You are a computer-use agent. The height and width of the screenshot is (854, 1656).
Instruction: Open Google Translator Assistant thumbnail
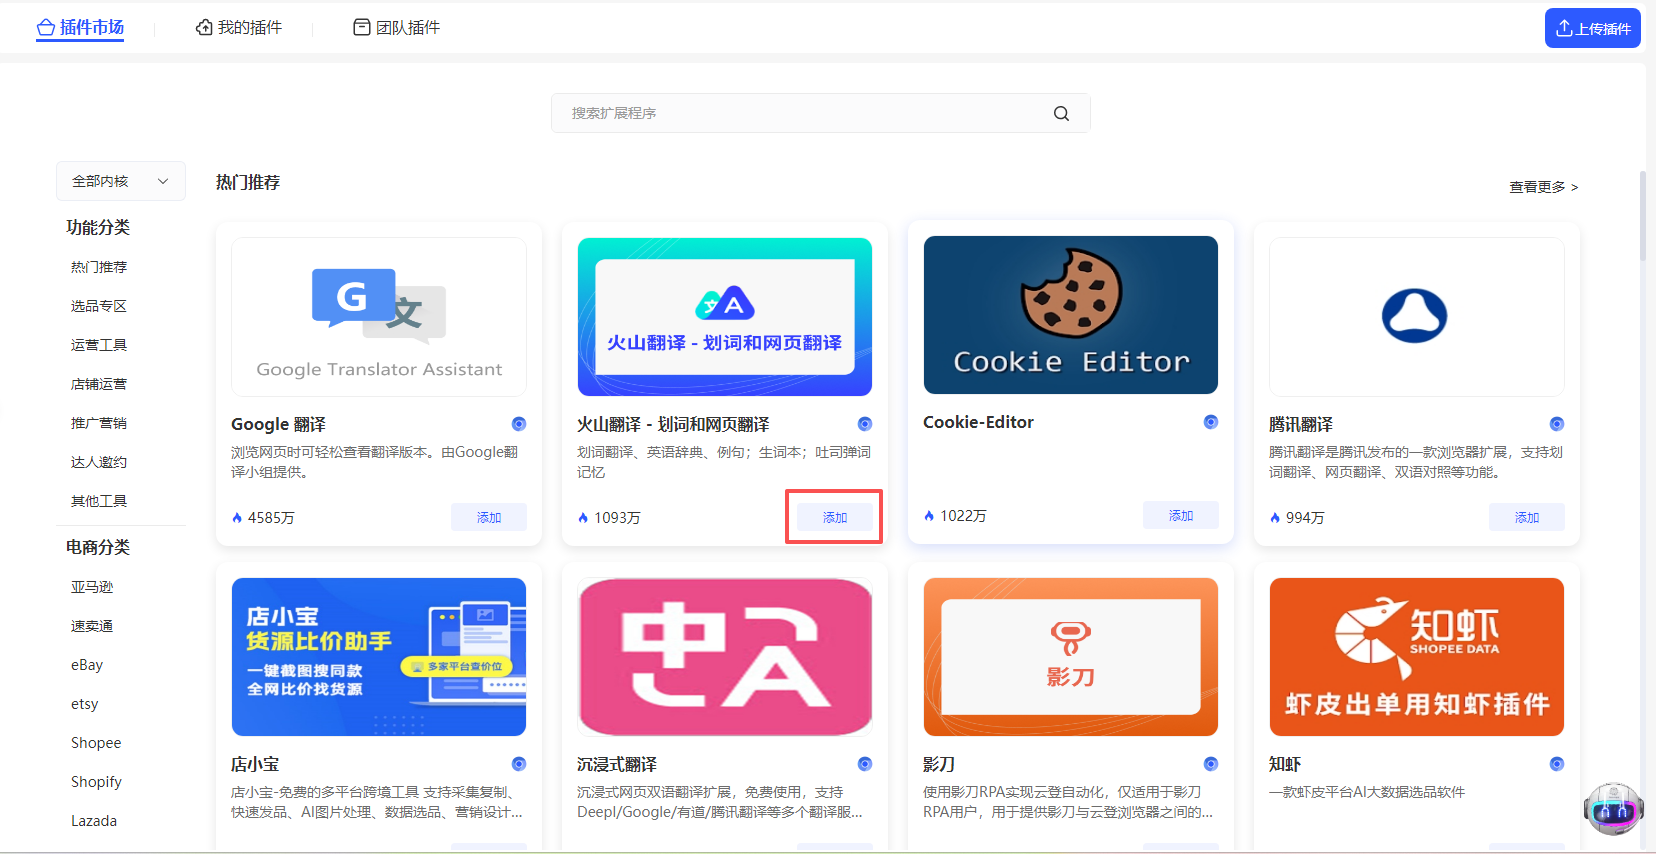coord(379,317)
